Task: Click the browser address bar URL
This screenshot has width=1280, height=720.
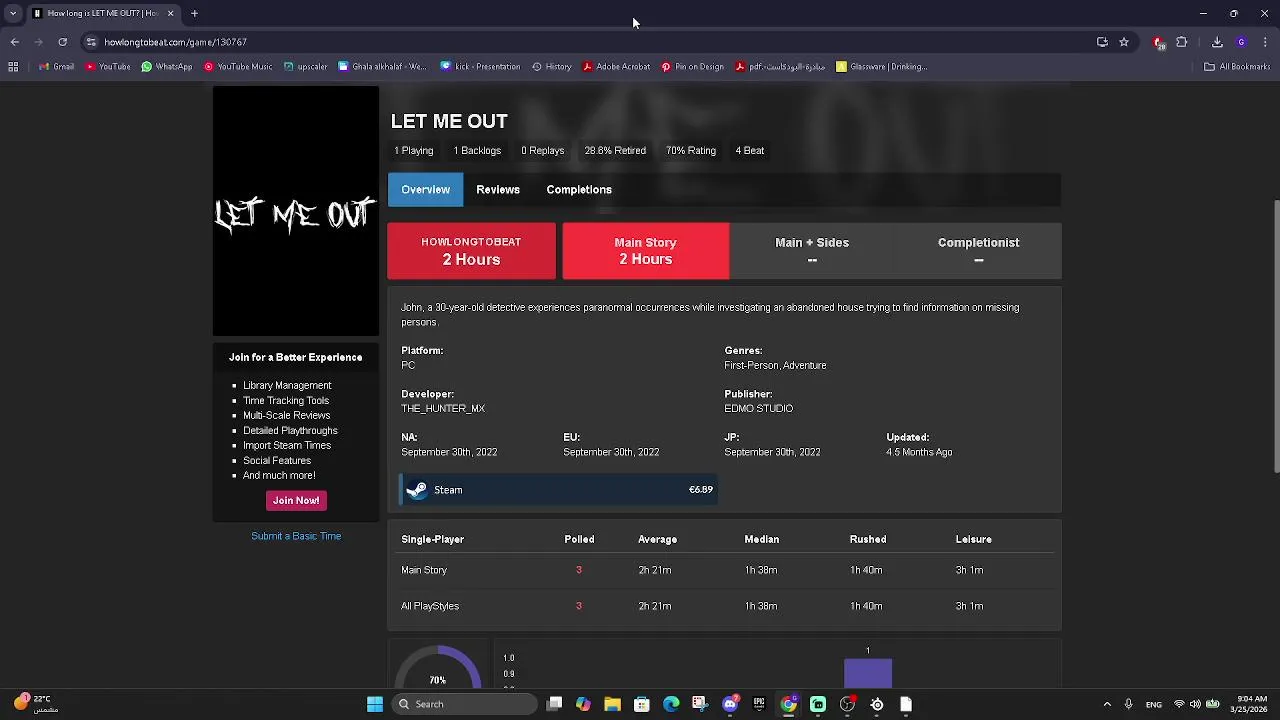Action: coord(175,42)
